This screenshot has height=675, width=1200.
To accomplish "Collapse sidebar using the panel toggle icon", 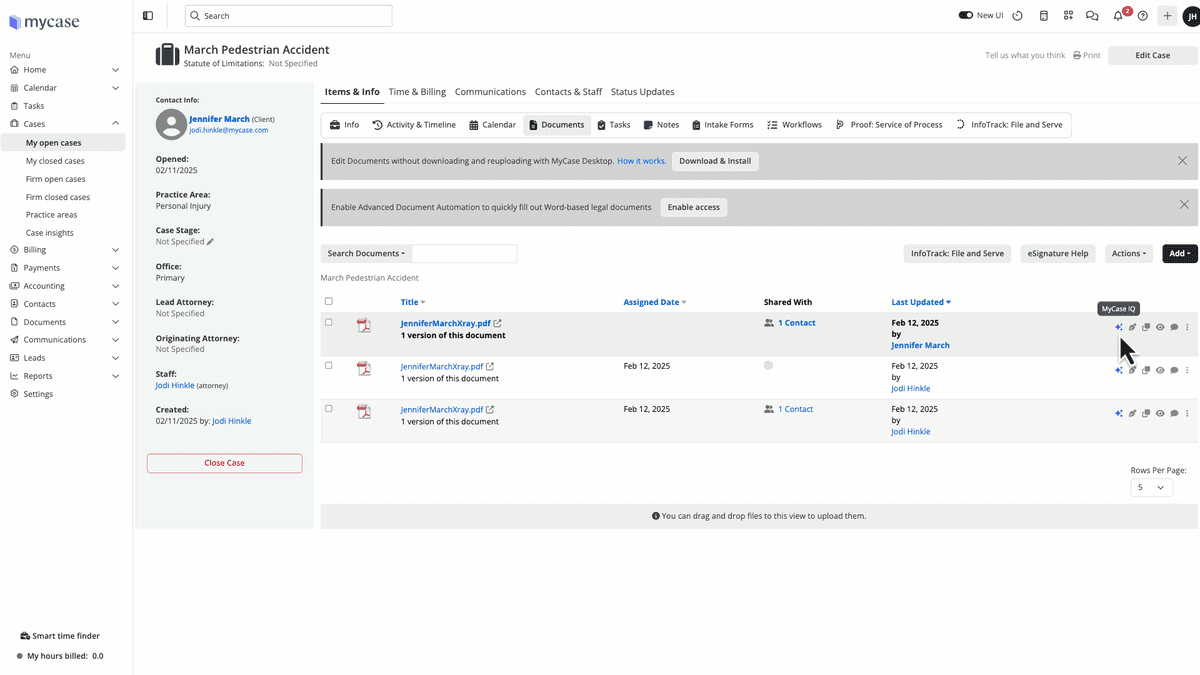I will [x=148, y=16].
